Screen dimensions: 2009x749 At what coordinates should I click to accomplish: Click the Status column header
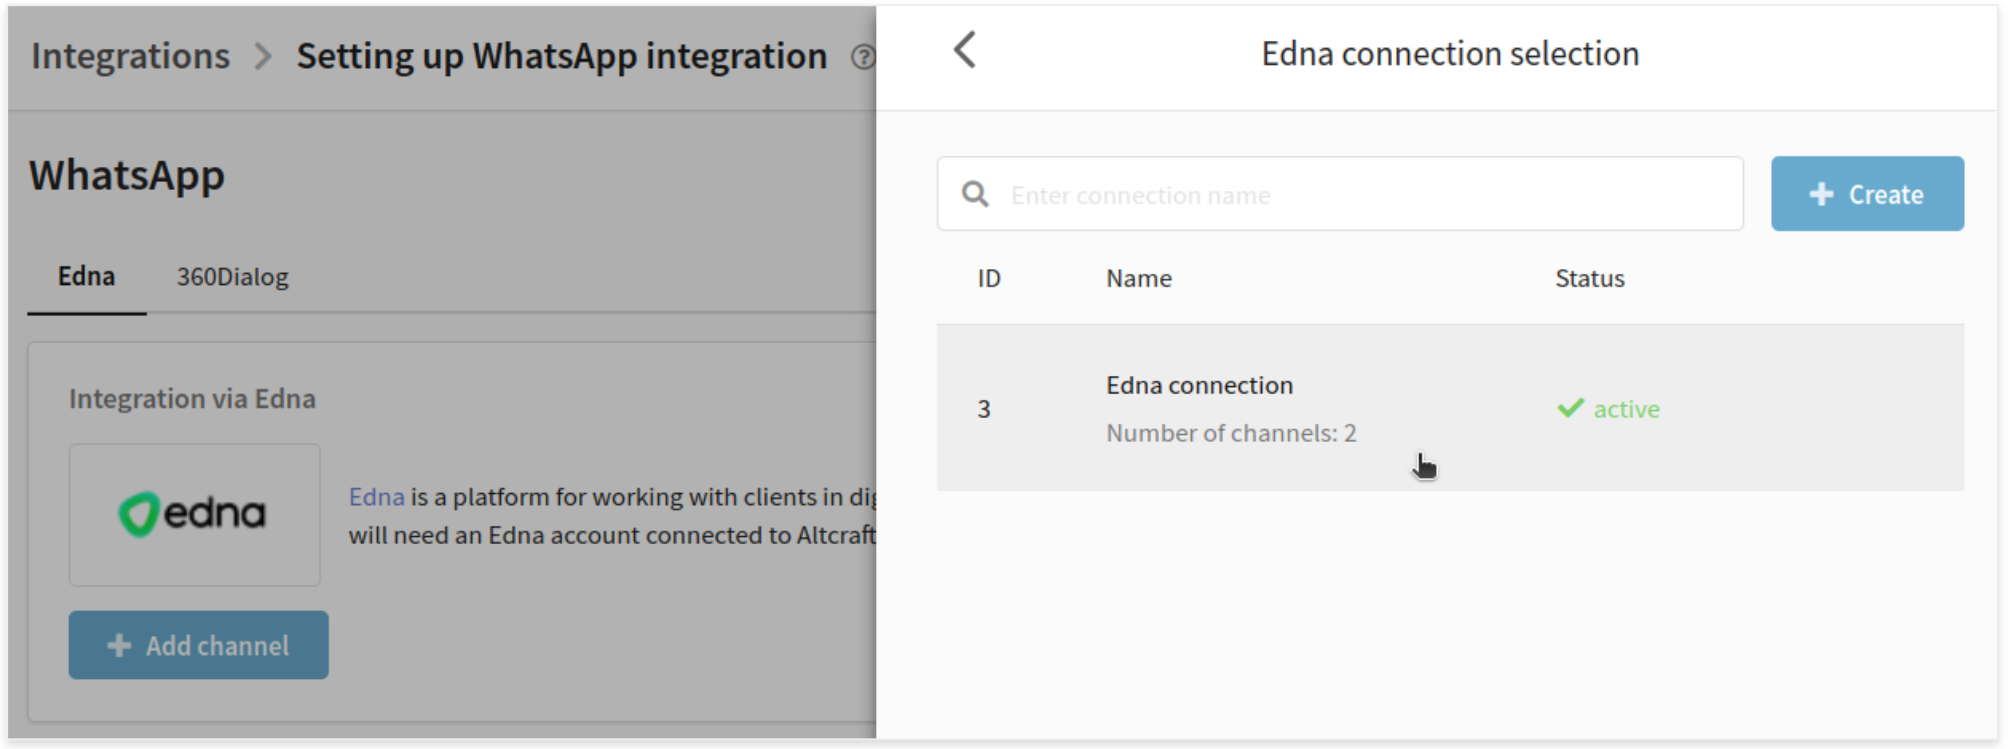[1589, 279]
